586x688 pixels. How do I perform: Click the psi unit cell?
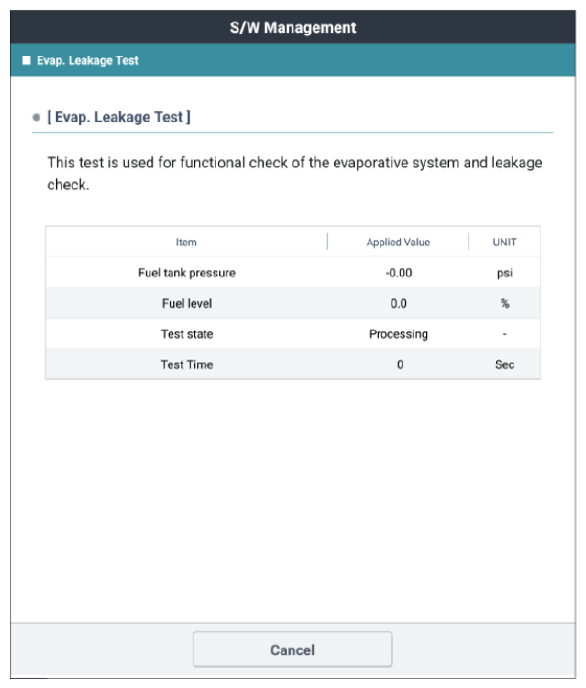click(504, 273)
